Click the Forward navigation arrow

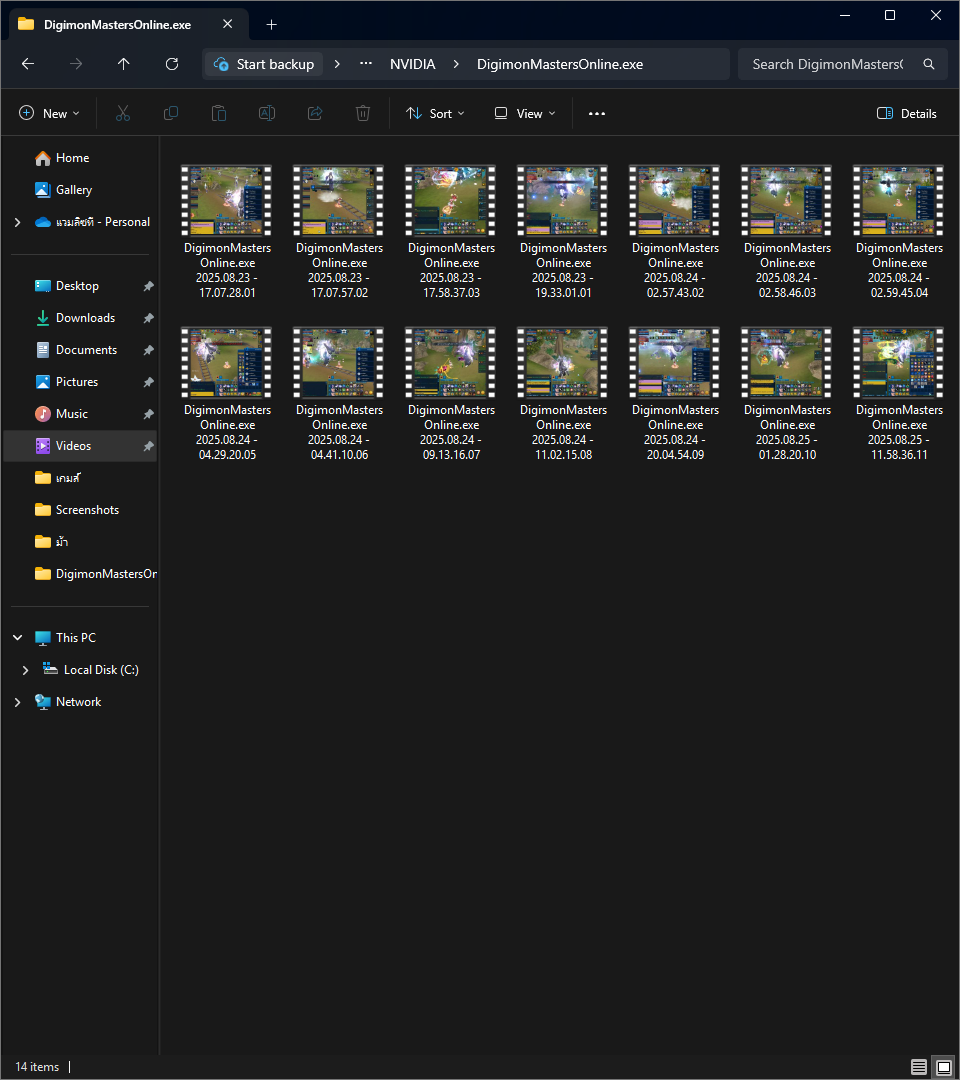click(x=76, y=64)
